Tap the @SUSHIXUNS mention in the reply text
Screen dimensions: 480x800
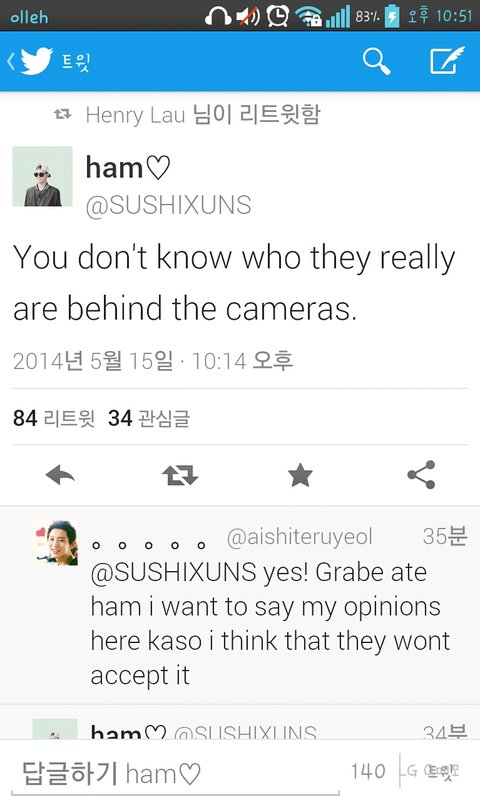tap(173, 572)
